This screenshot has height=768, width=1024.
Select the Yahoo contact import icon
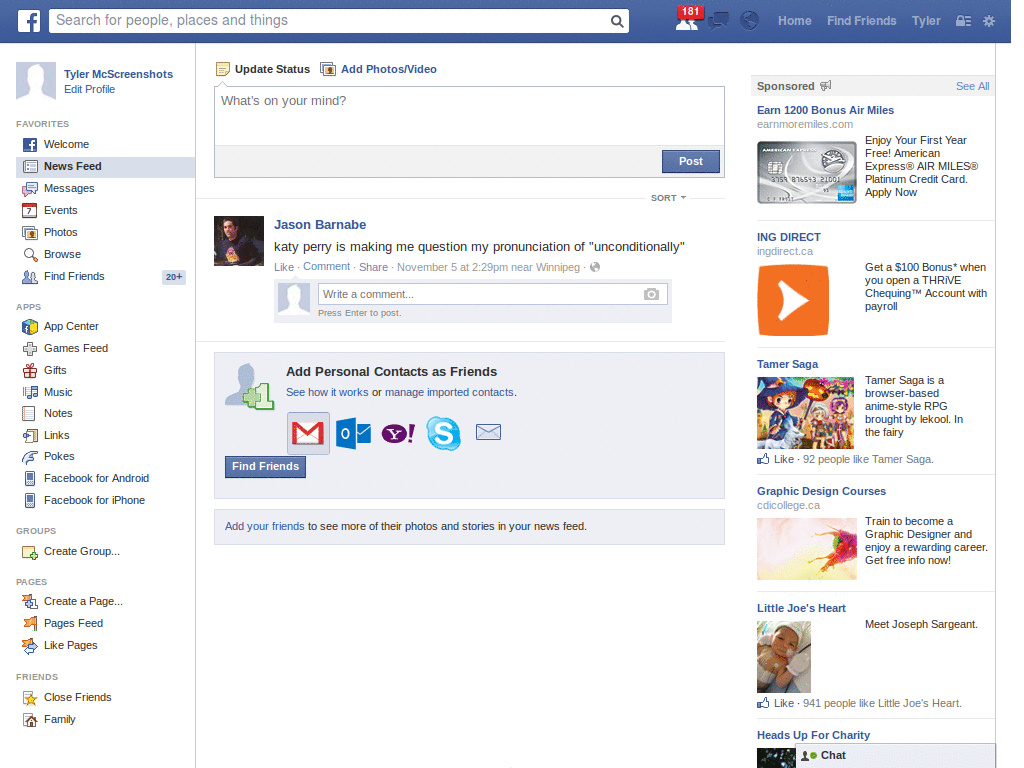click(398, 433)
